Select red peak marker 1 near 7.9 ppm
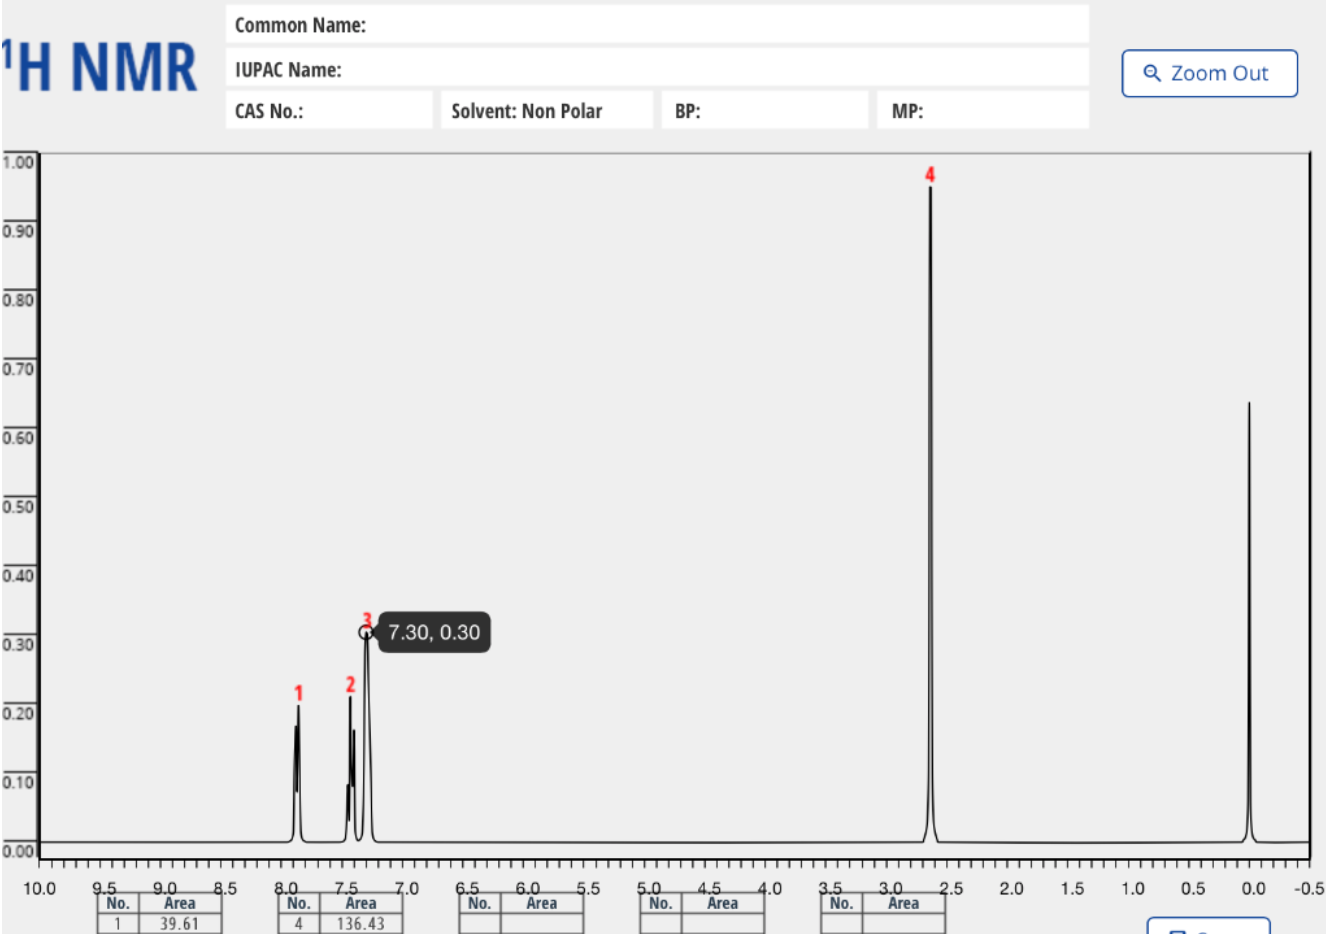The width and height of the screenshot is (1326, 934). tap(297, 692)
